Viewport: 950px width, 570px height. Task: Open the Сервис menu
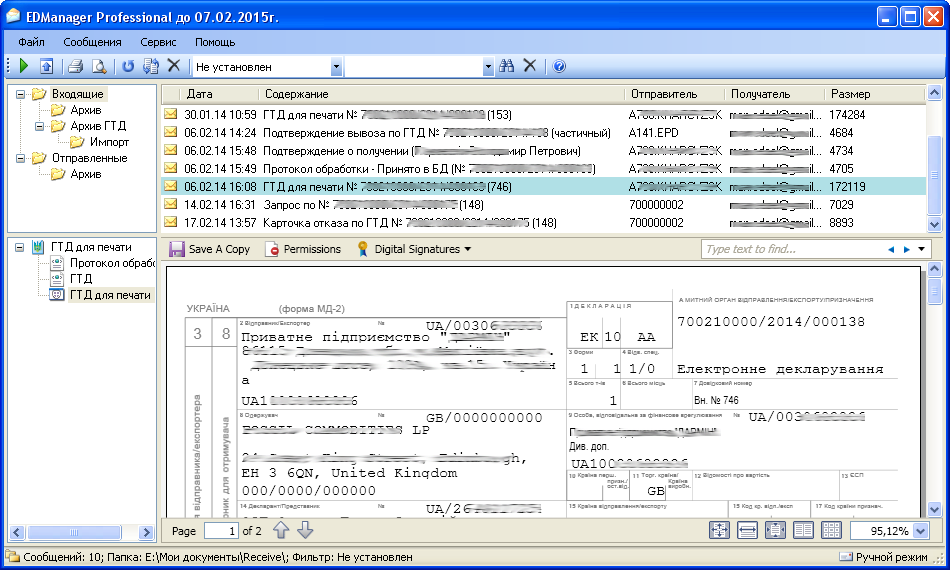coord(158,42)
